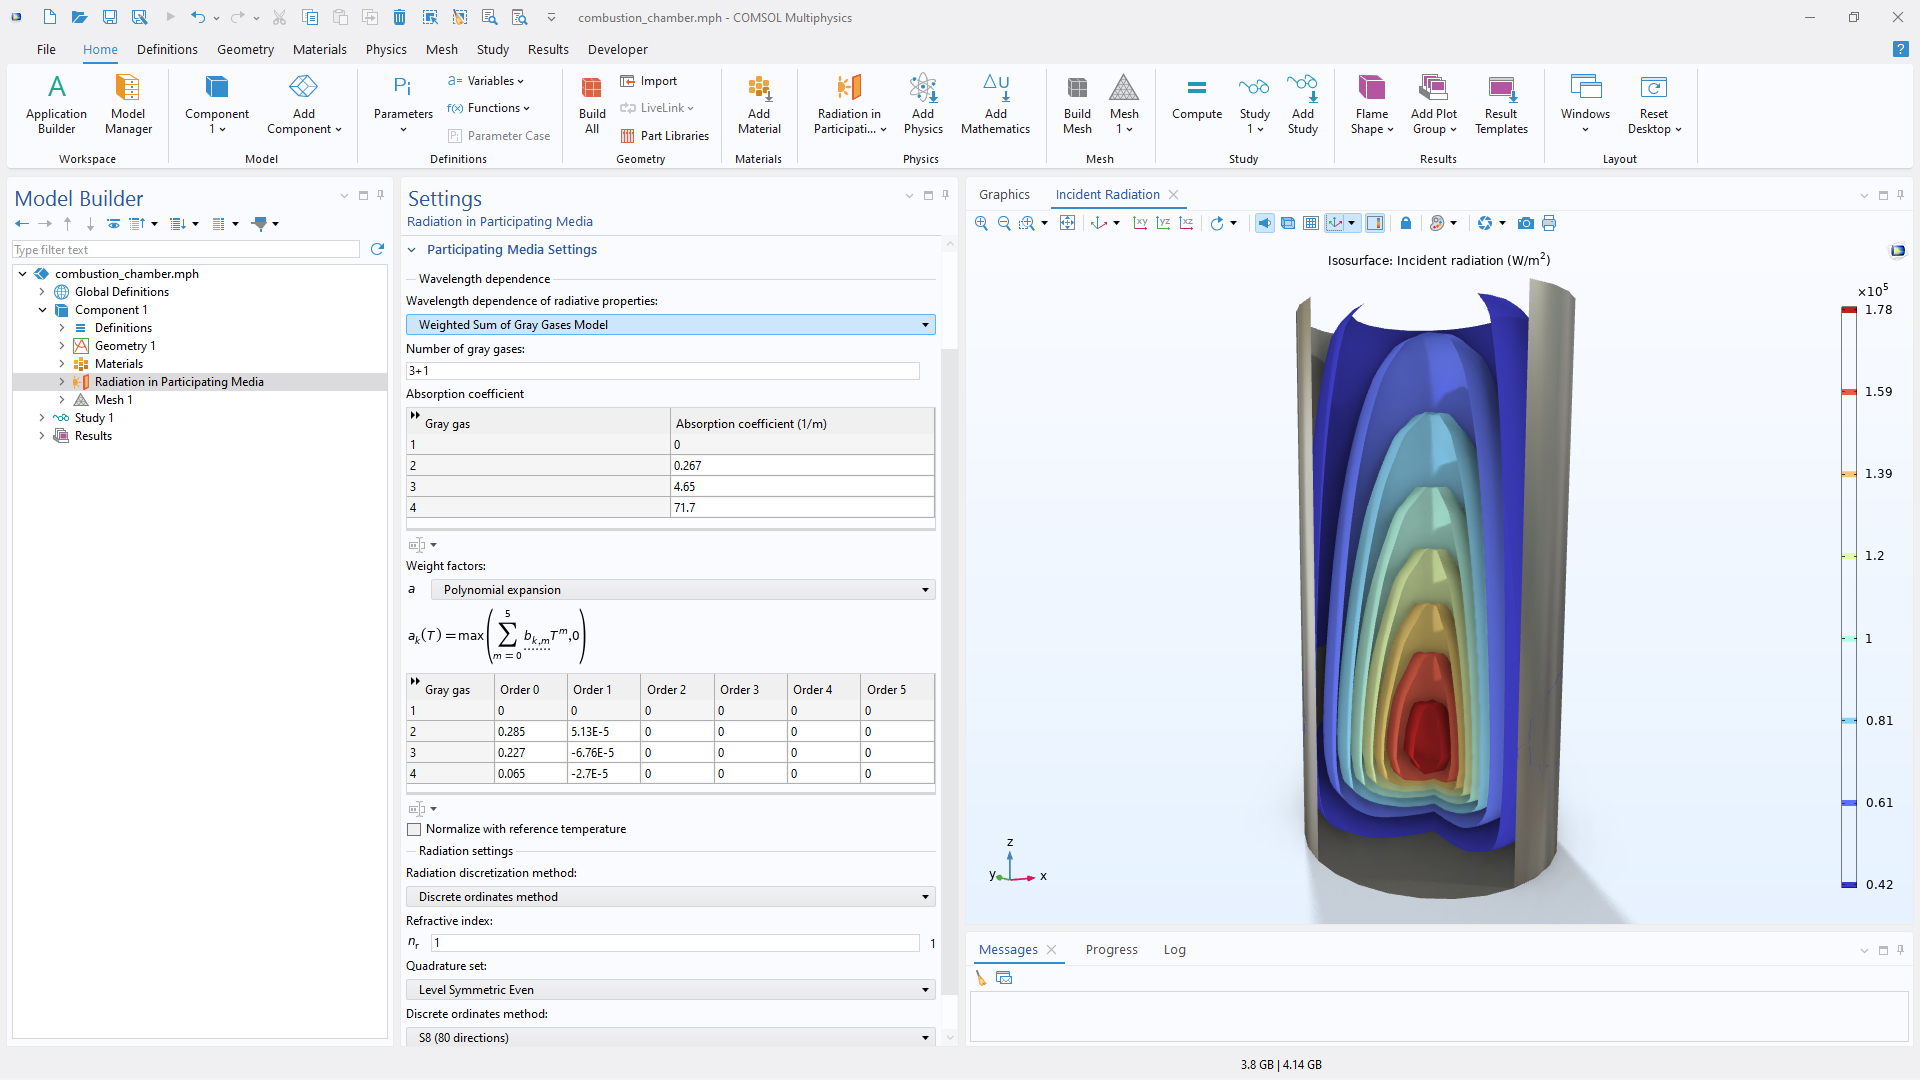Enable Normalize with reference temperature checkbox

coord(414,829)
